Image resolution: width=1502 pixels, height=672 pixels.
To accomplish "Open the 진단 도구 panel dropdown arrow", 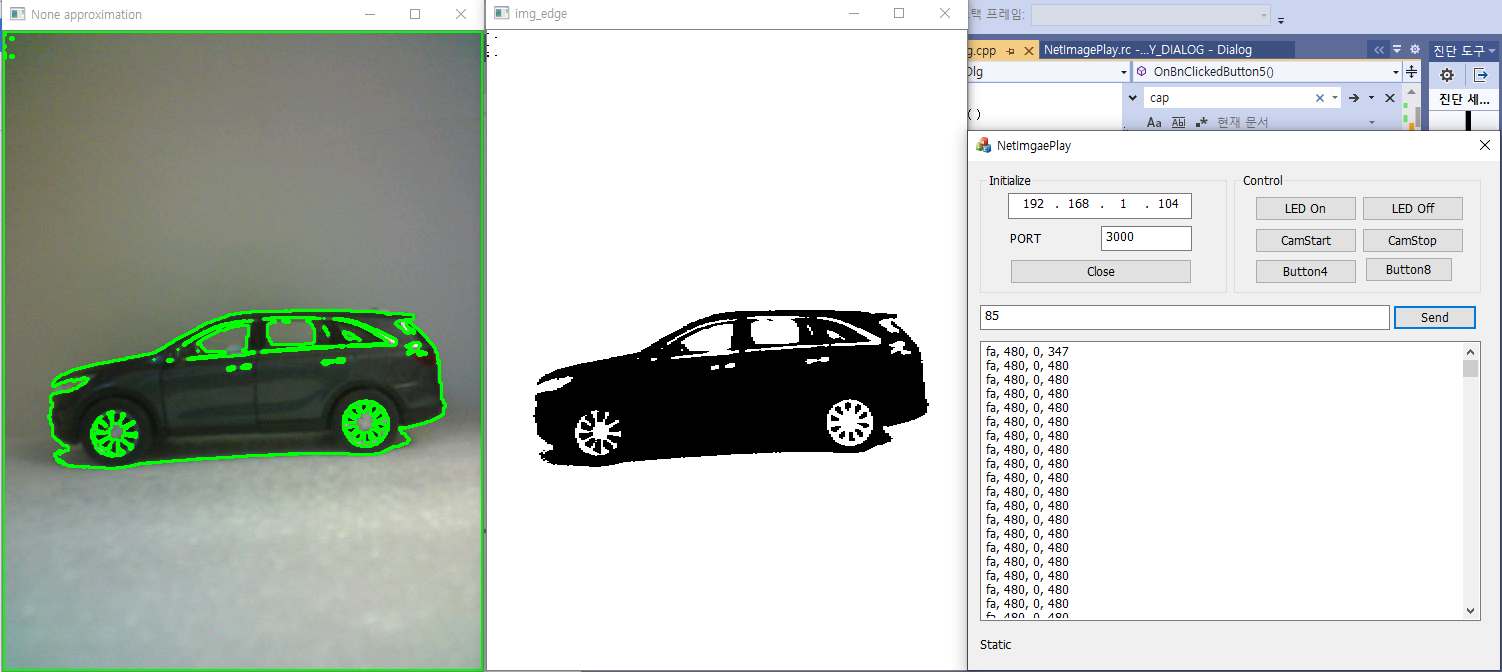I will [1491, 50].
